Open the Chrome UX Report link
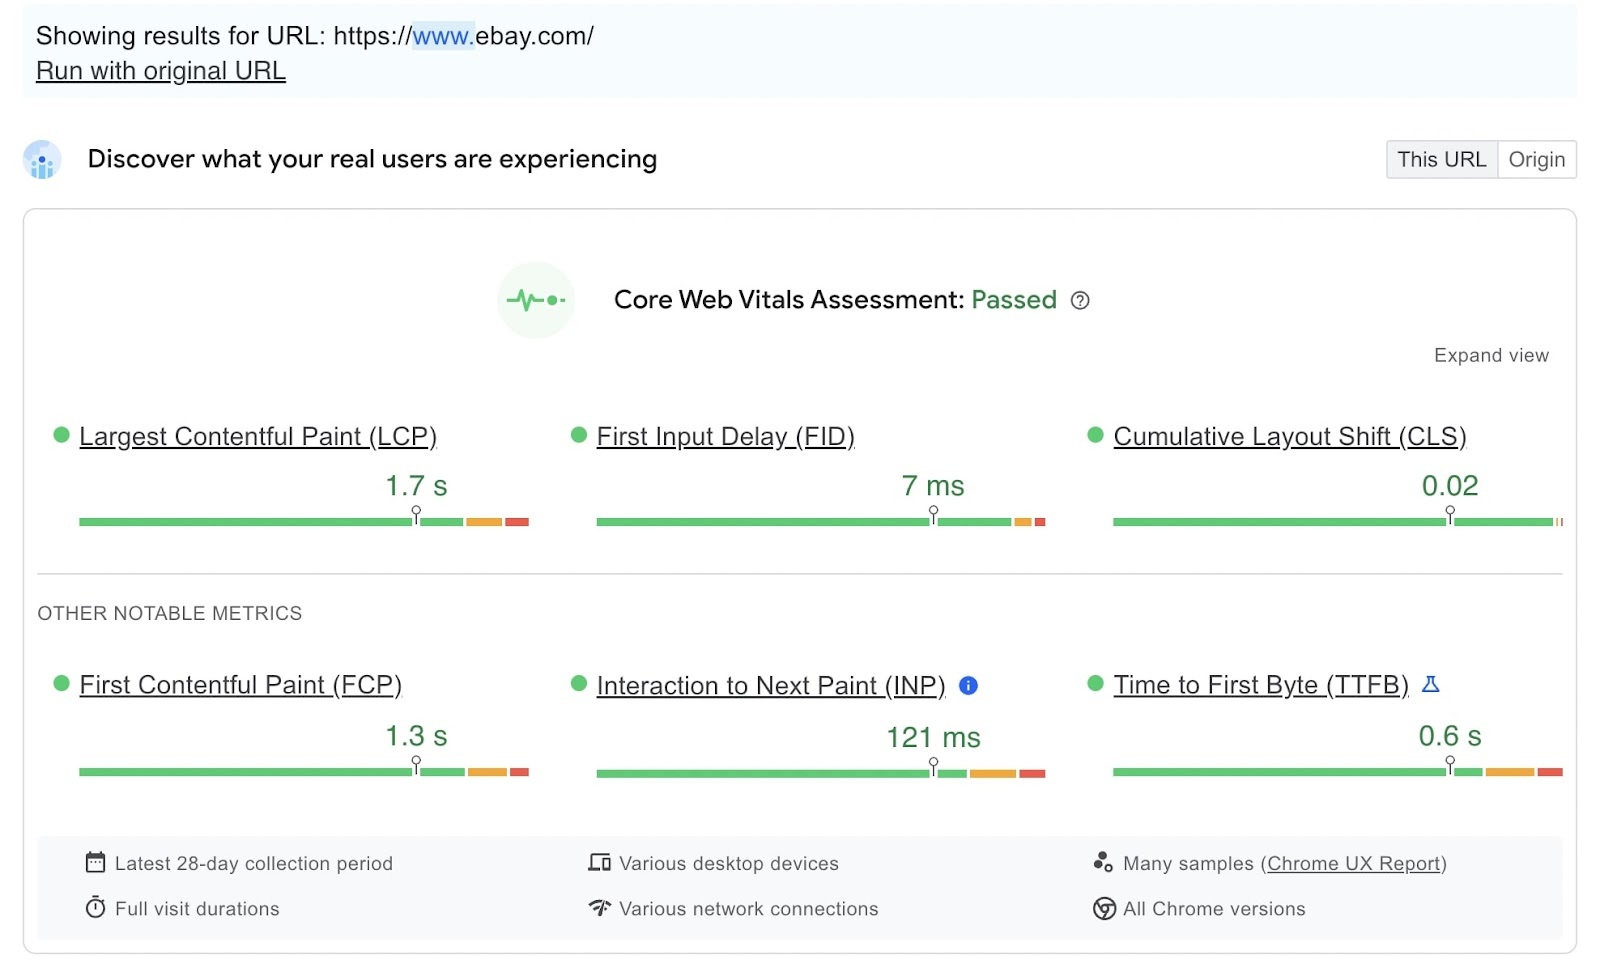The width and height of the screenshot is (1600, 968). [x=1353, y=863]
